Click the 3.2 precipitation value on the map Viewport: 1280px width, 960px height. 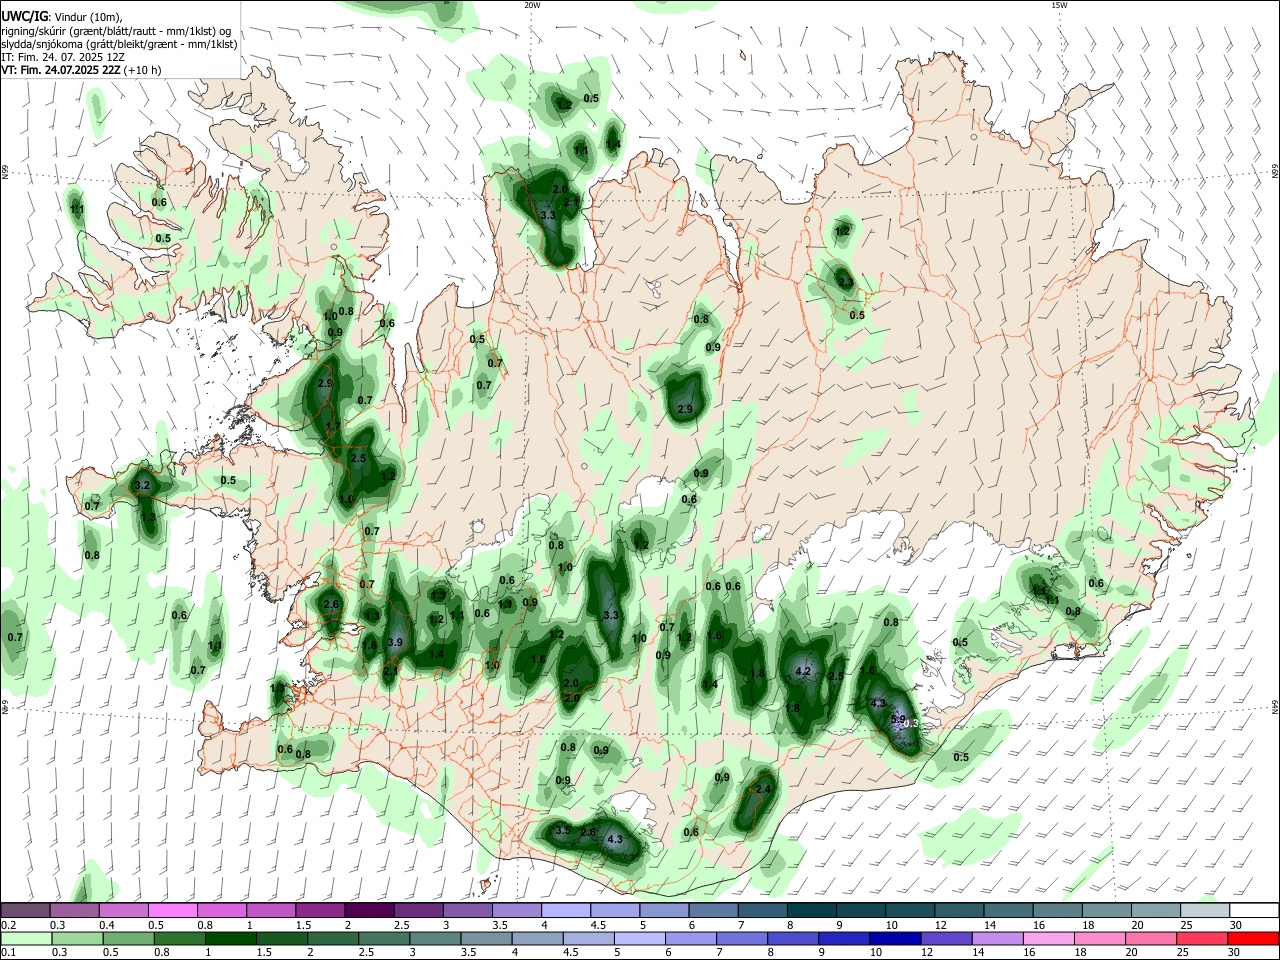pos(142,485)
